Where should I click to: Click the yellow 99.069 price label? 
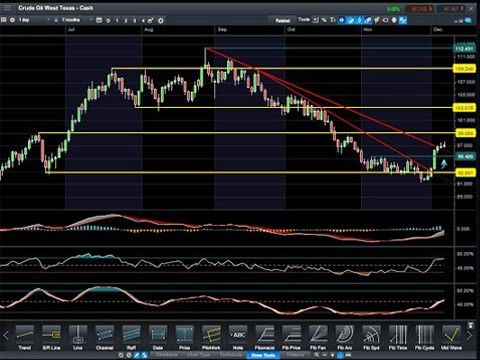(x=465, y=133)
